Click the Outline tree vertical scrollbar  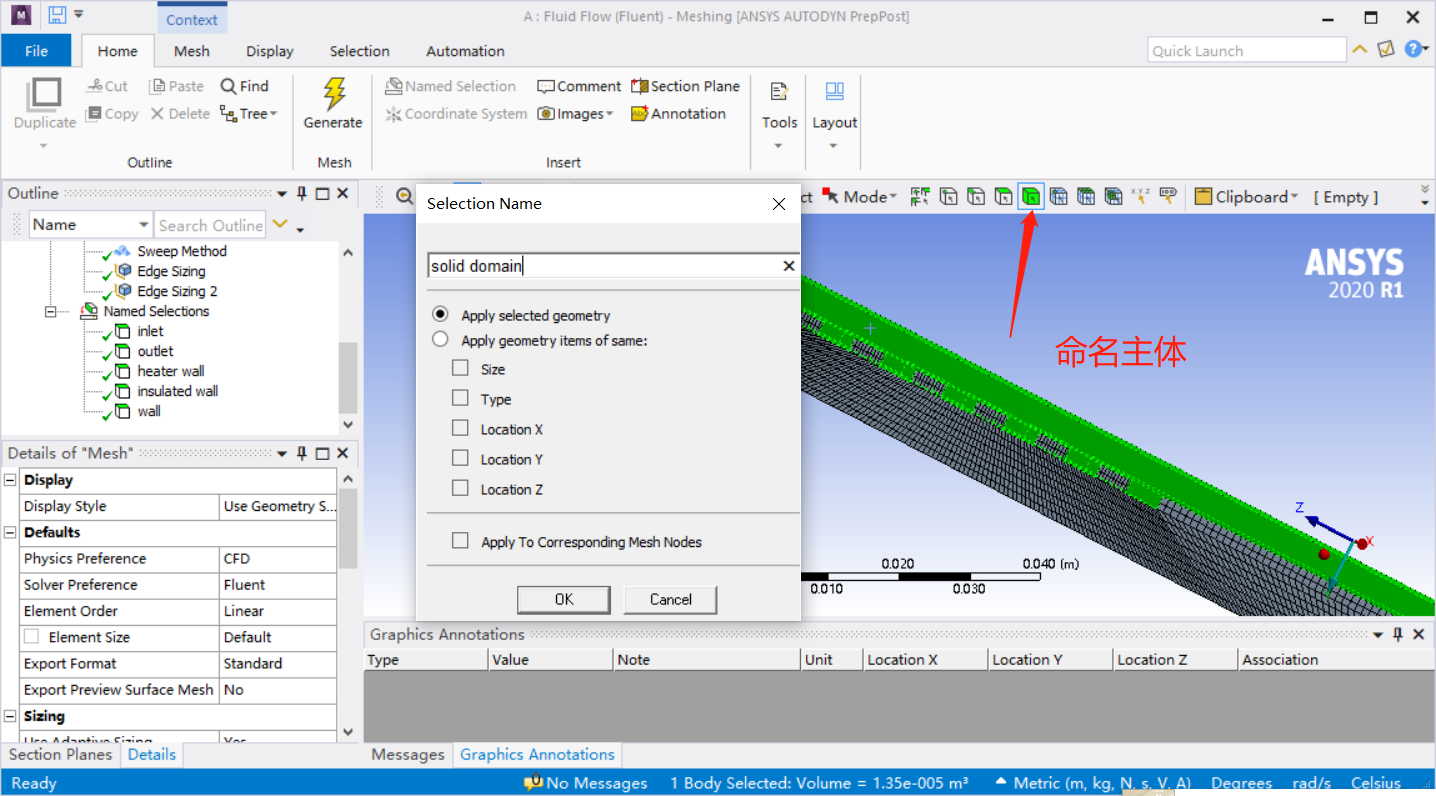(348, 337)
